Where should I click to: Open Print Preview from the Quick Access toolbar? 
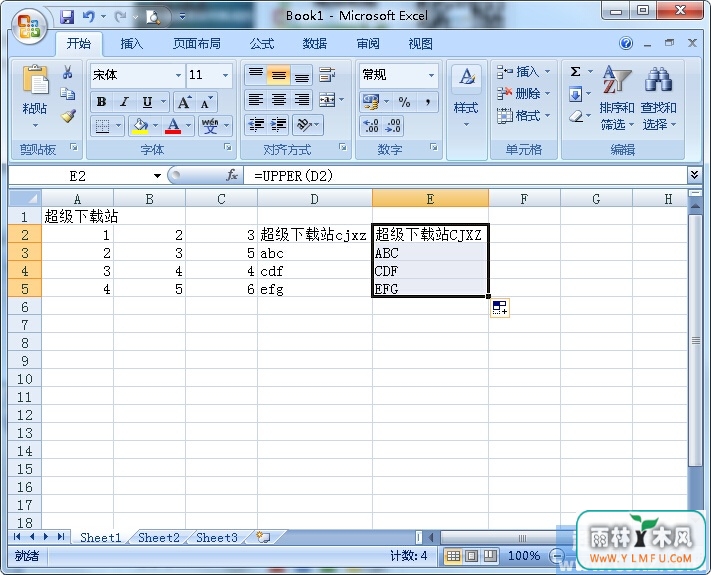(x=153, y=17)
